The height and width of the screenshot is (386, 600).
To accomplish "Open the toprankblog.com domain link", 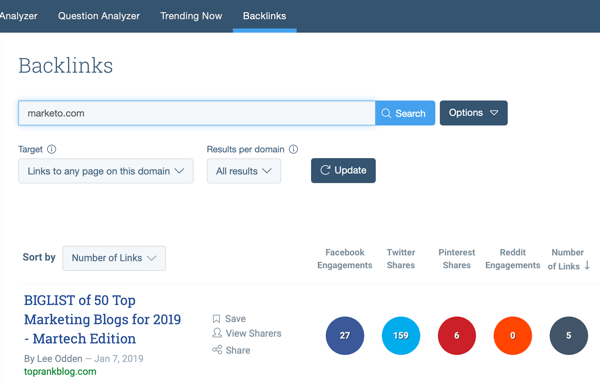I will point(60,371).
